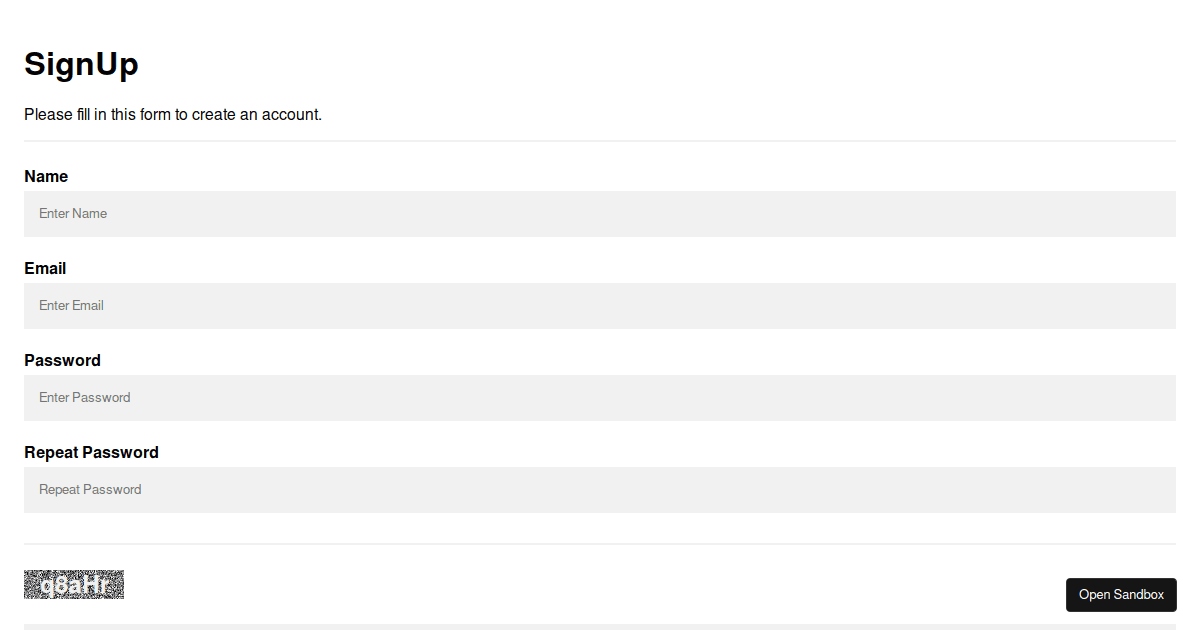Click the SignUp page heading
Image resolution: width=1200 pixels, height=630 pixels.
(81, 64)
